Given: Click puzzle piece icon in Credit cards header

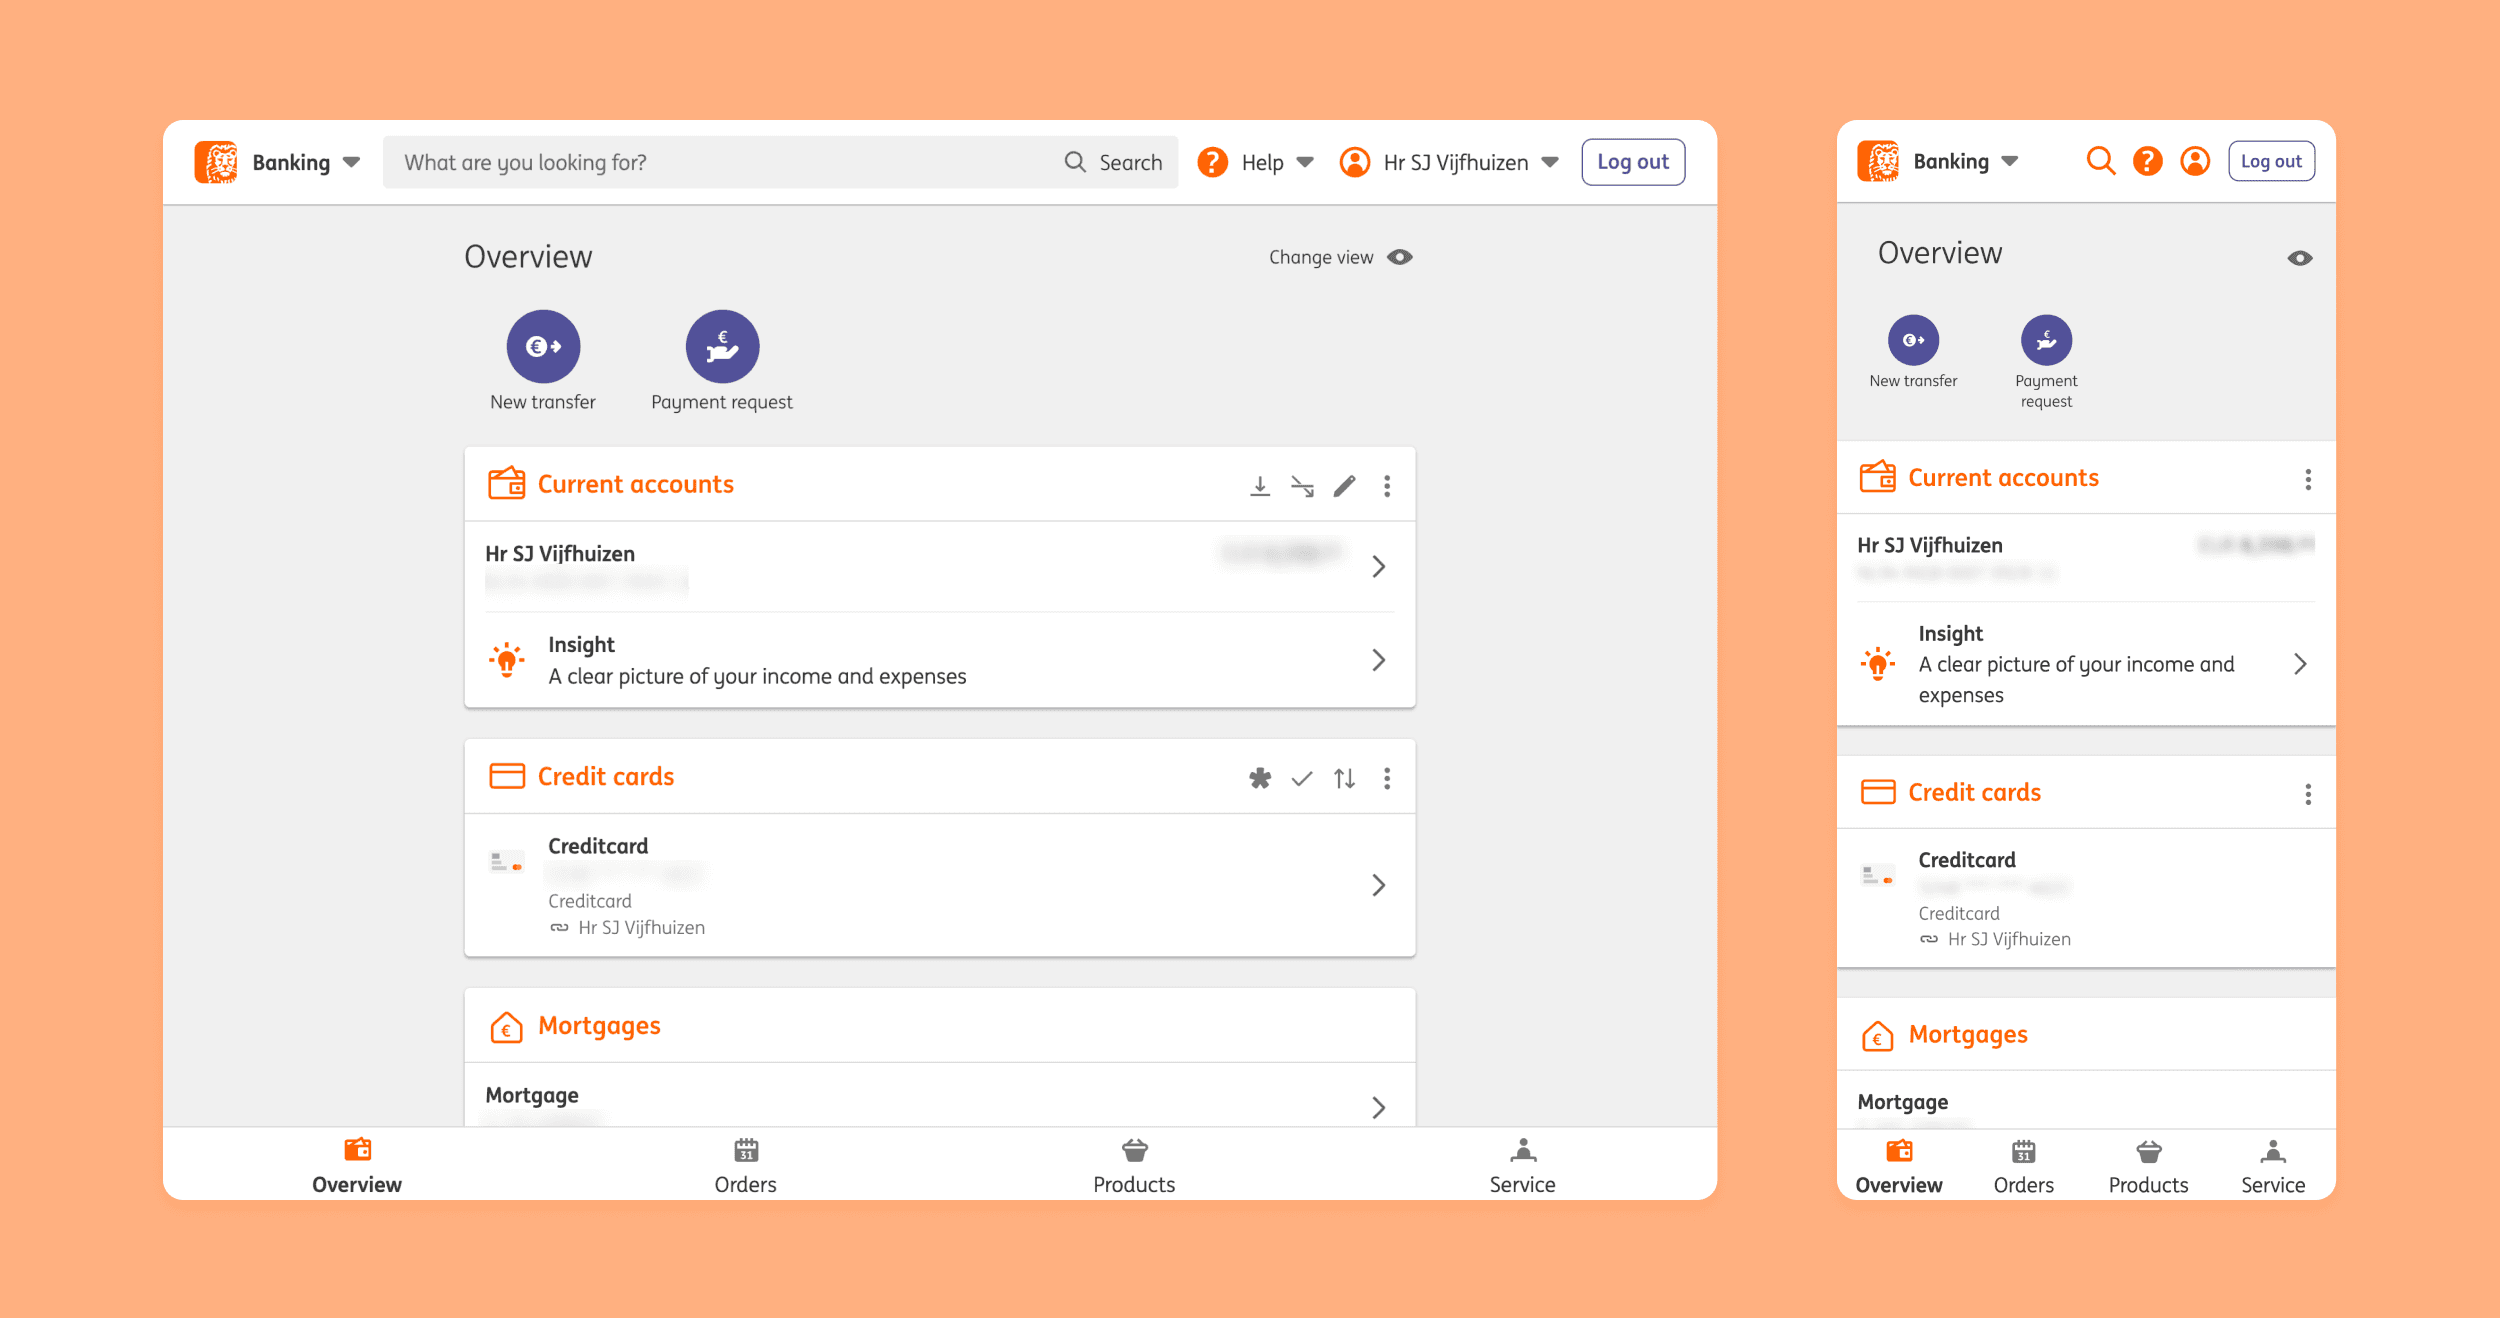Looking at the screenshot, I should [x=1260, y=778].
